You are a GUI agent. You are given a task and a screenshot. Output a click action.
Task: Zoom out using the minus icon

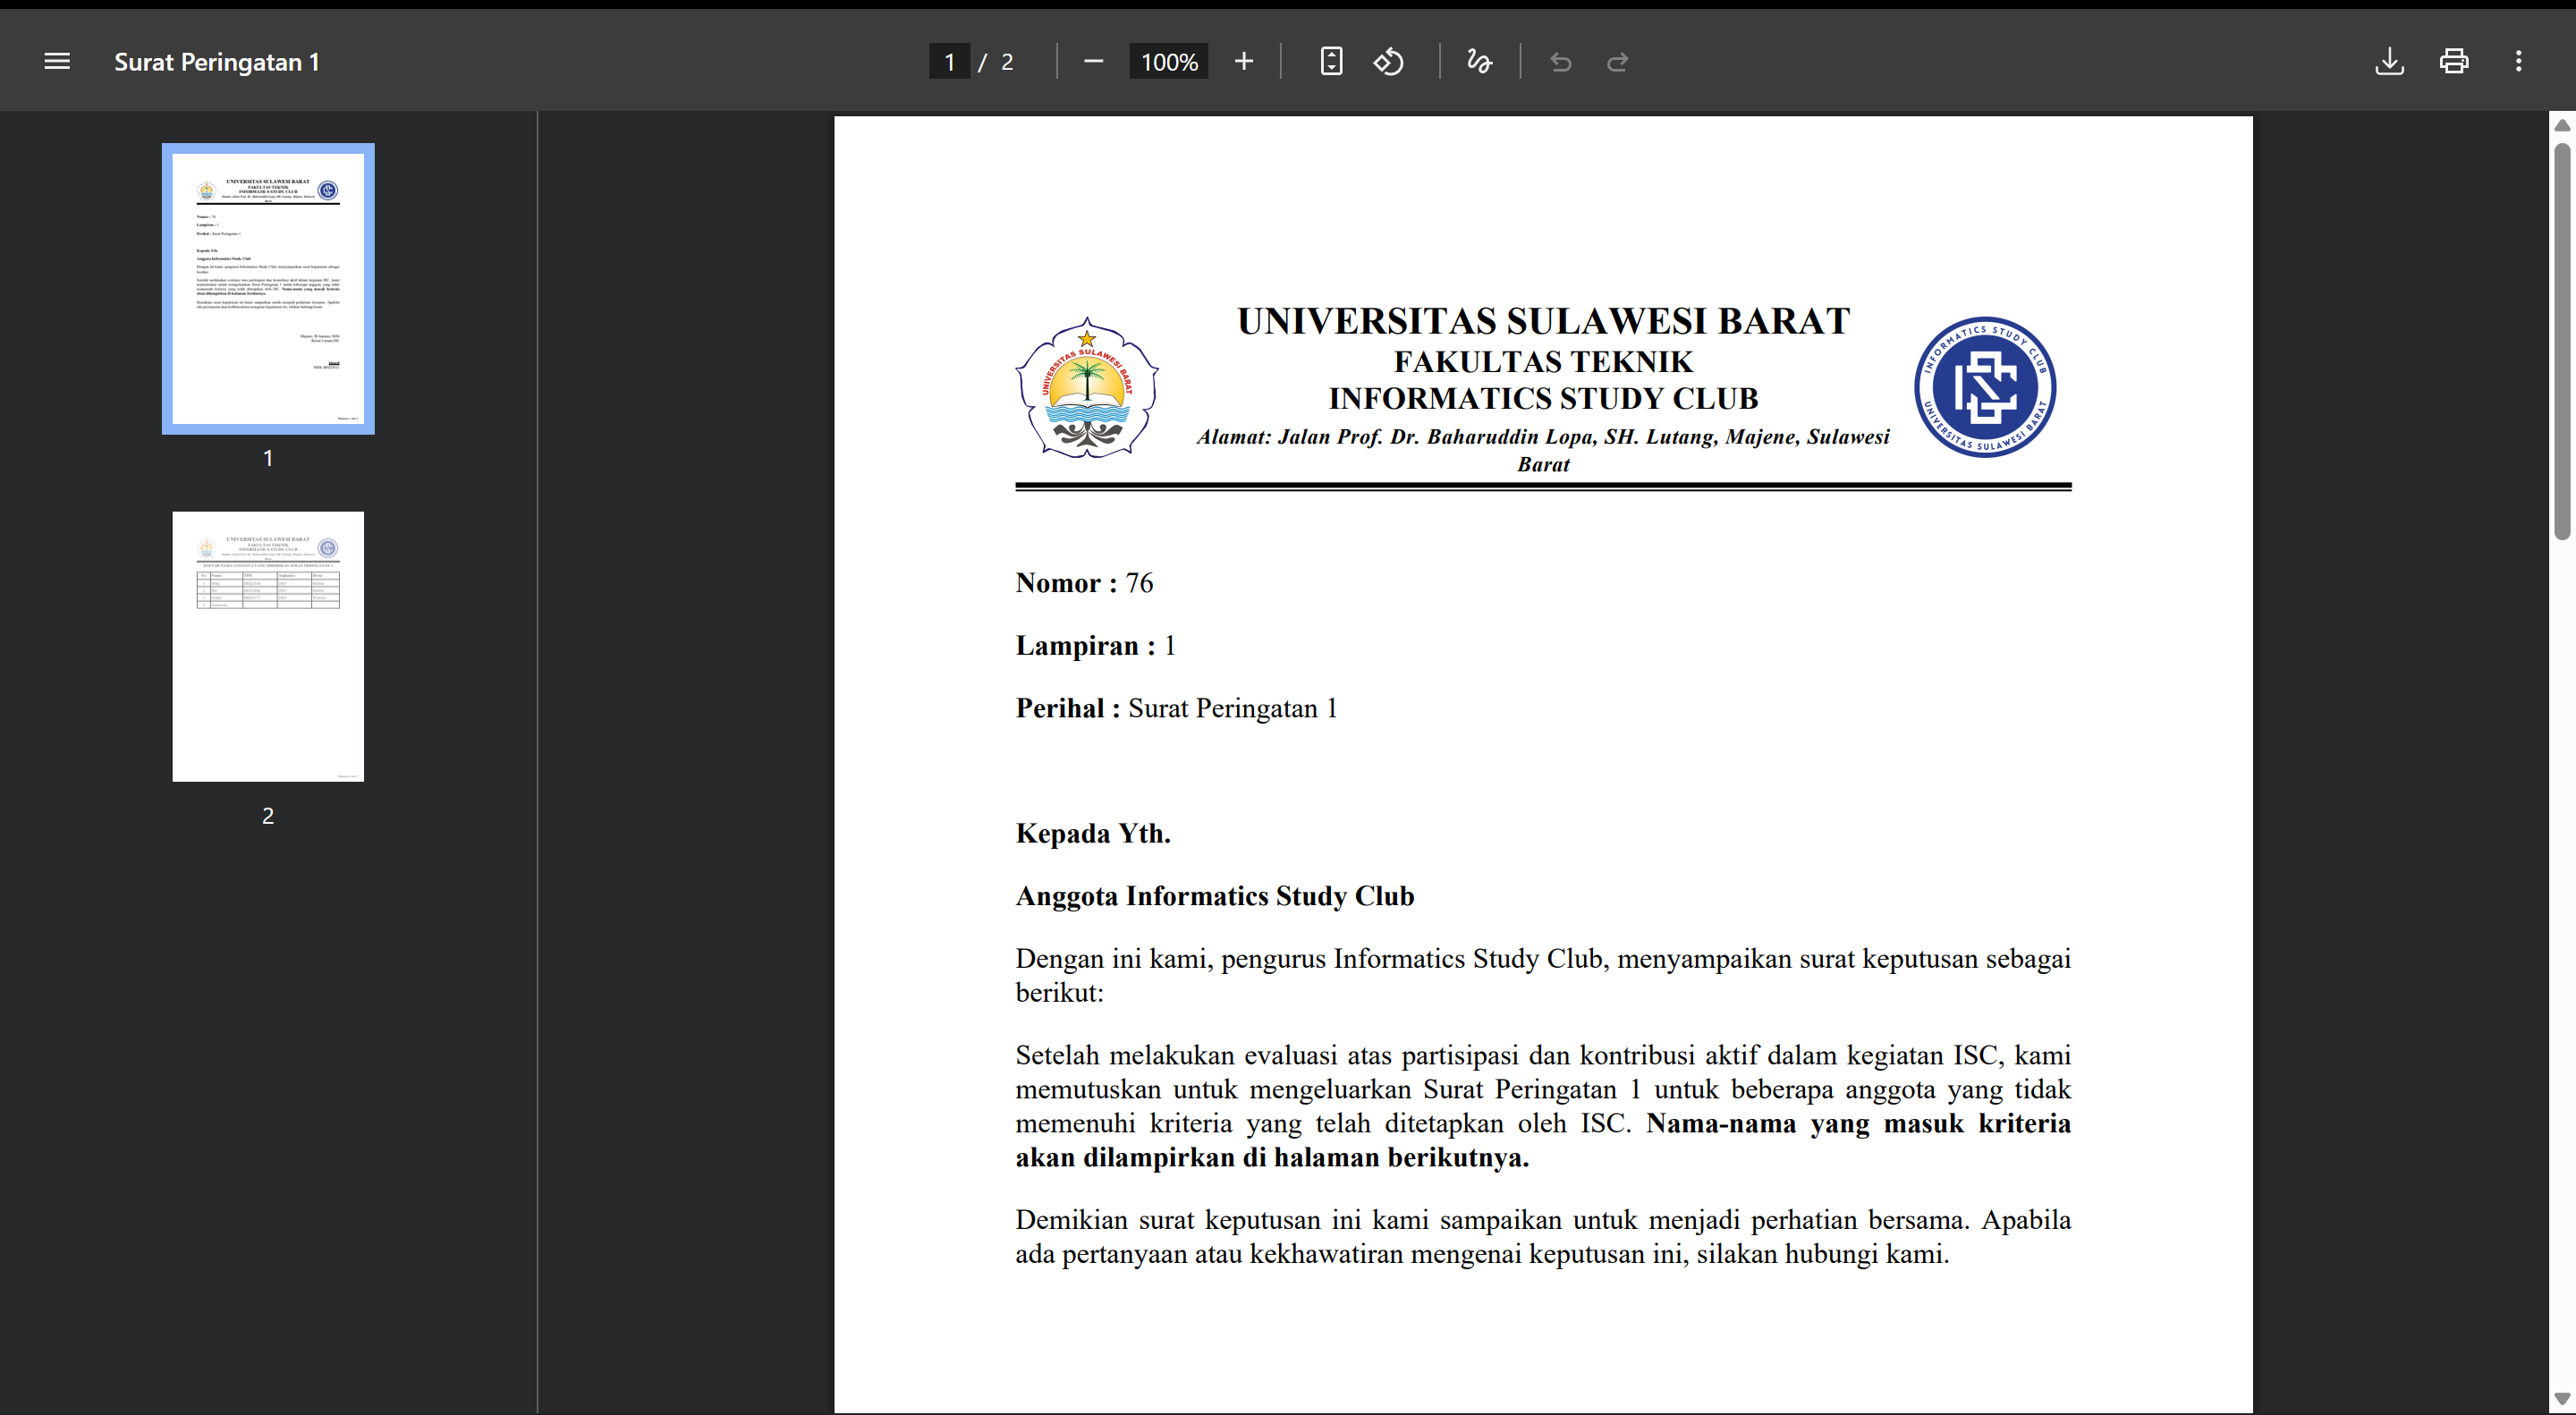pyautogui.click(x=1093, y=61)
